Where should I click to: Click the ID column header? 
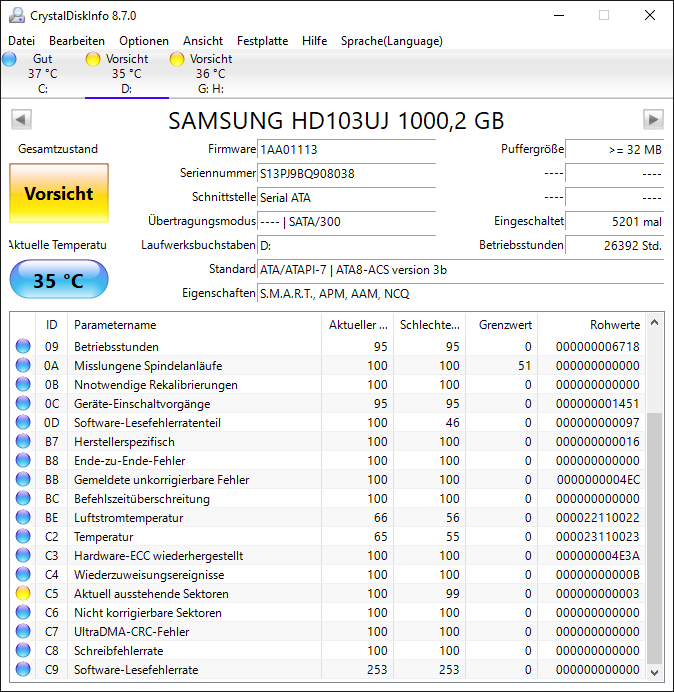click(x=51, y=325)
